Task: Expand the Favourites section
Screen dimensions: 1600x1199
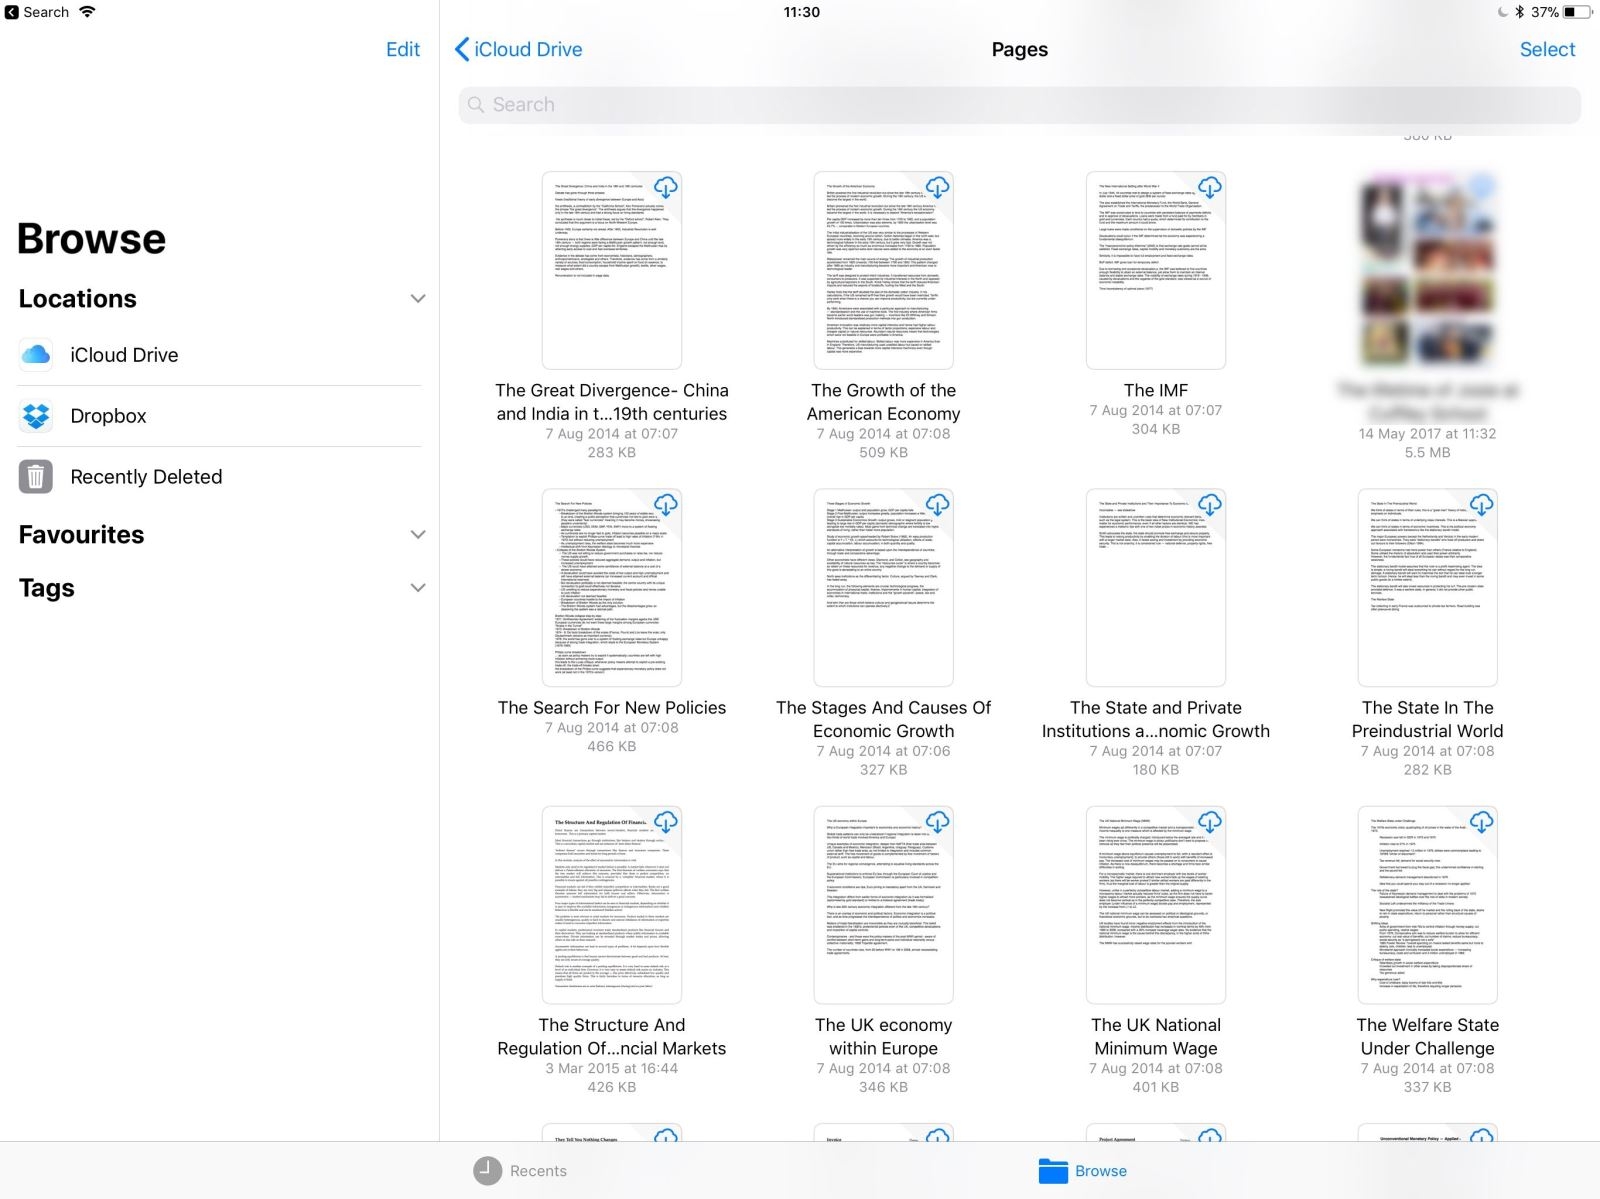Action: [417, 534]
